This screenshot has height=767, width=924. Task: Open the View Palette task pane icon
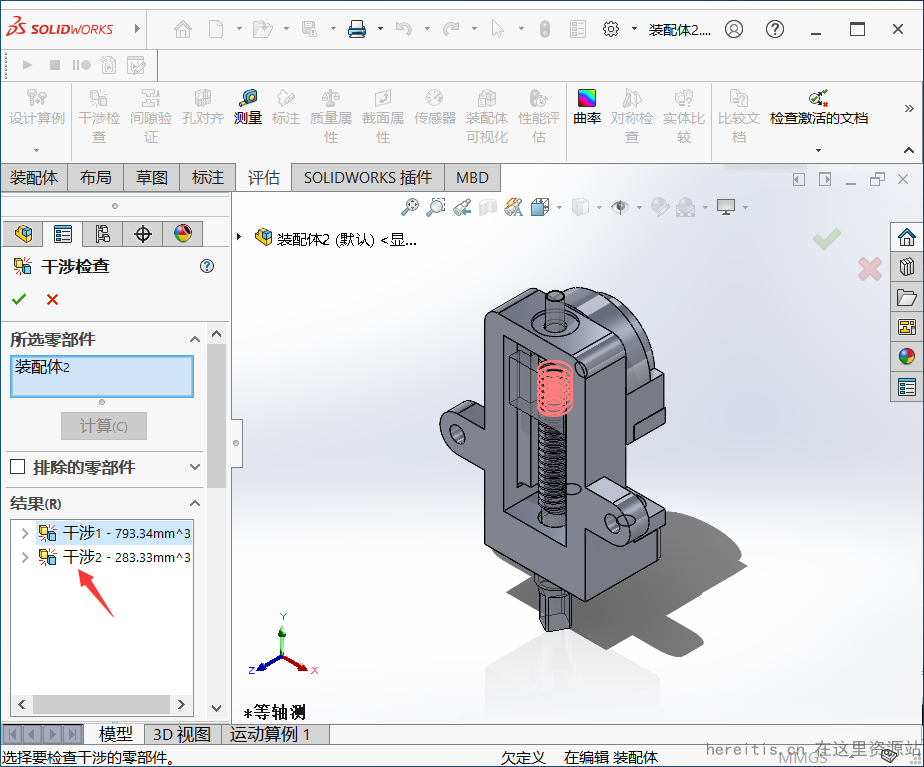pyautogui.click(x=907, y=326)
